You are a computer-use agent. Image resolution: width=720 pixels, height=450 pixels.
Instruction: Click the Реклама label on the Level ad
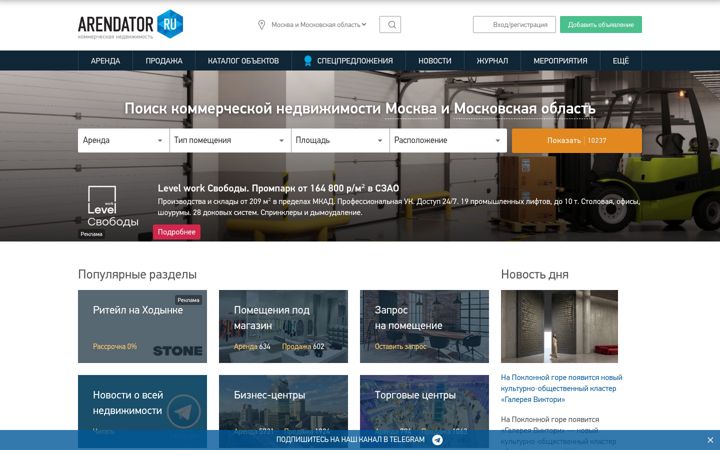coord(91,234)
